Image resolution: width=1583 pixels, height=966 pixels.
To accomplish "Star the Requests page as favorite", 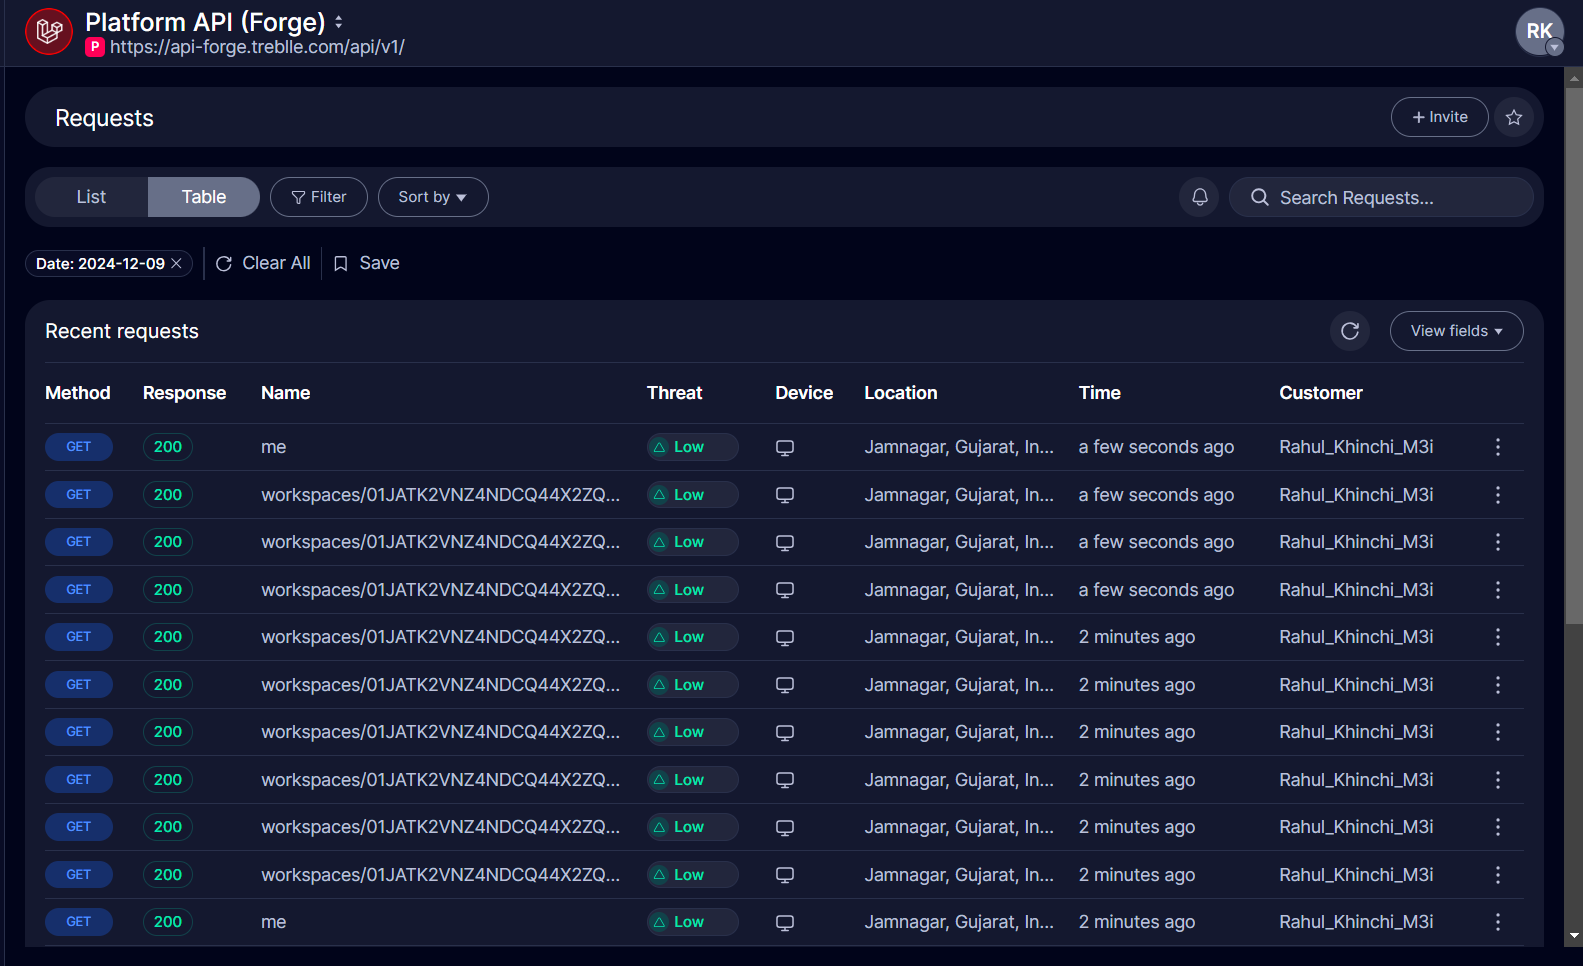I will 1514,118.
